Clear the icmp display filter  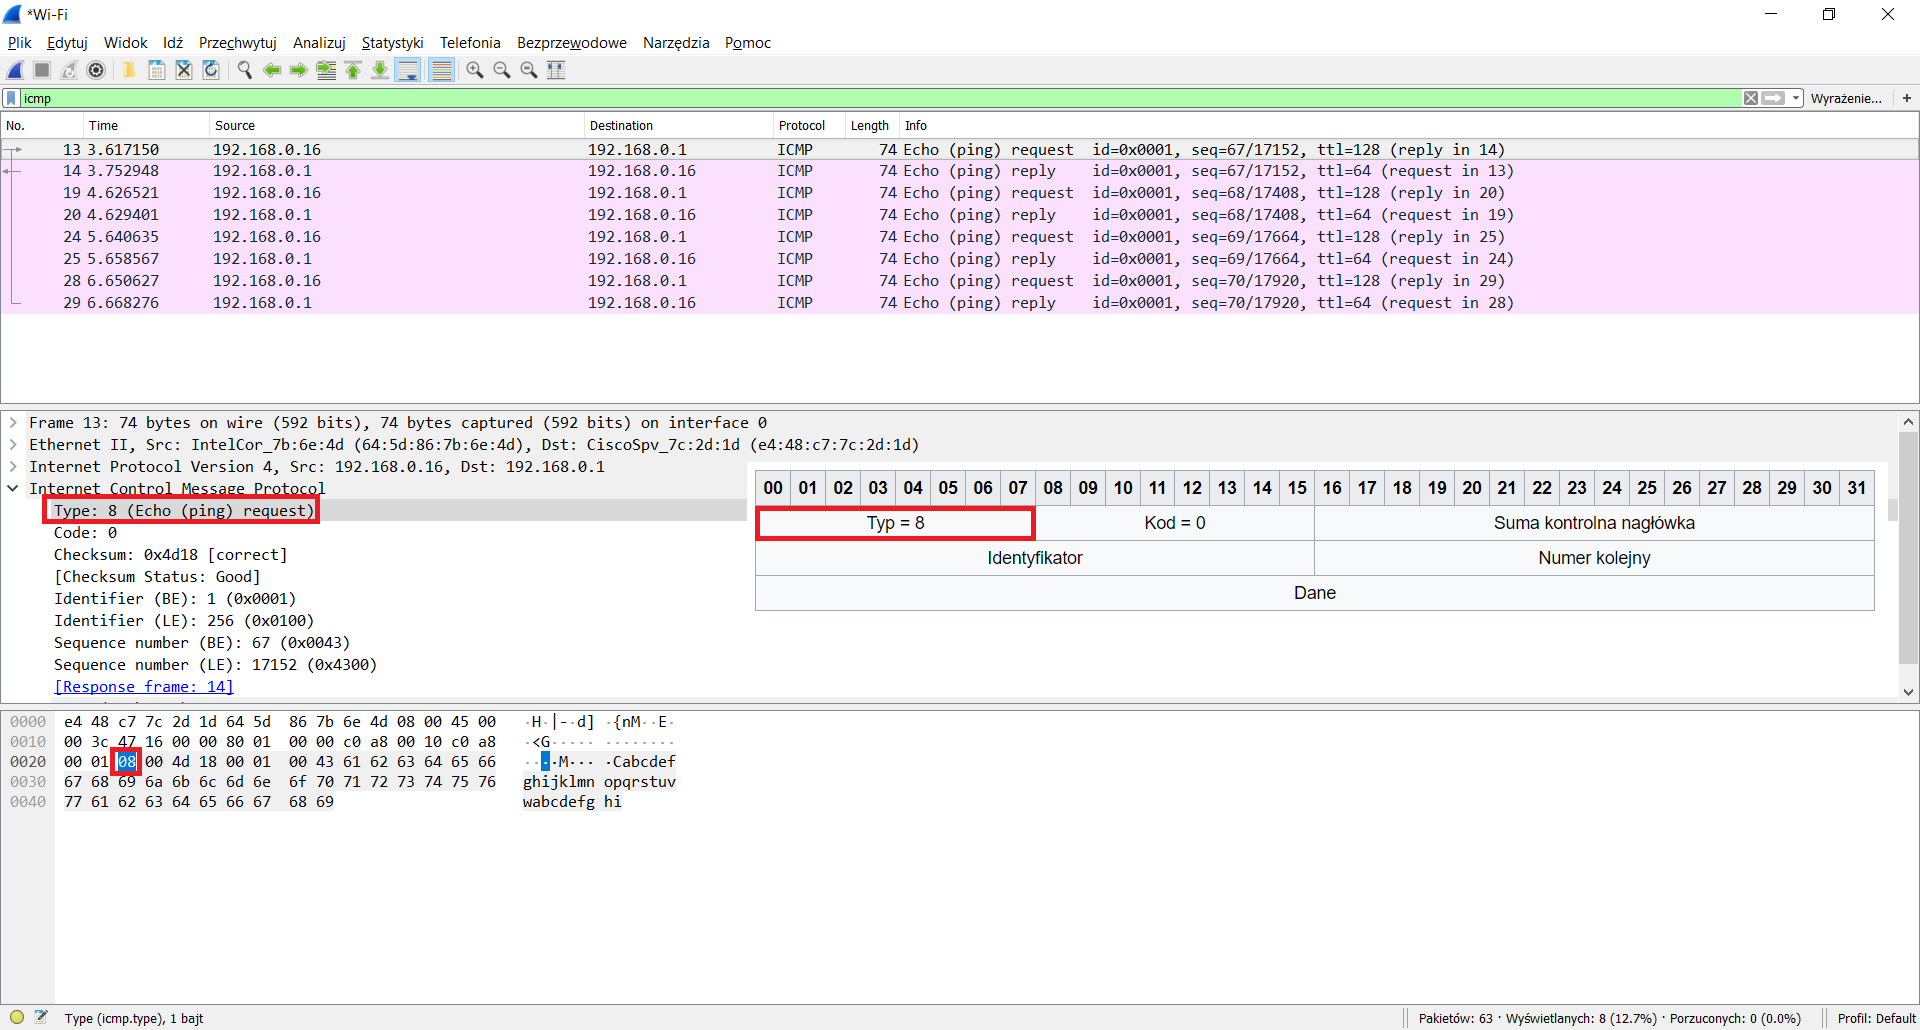pyautogui.click(x=1751, y=98)
